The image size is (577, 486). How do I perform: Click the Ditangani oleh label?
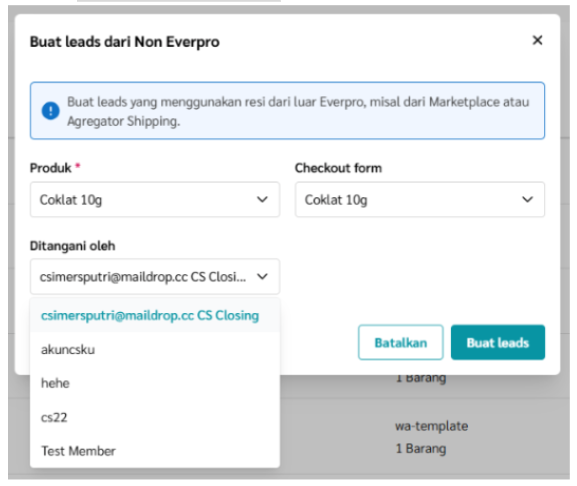(72, 246)
